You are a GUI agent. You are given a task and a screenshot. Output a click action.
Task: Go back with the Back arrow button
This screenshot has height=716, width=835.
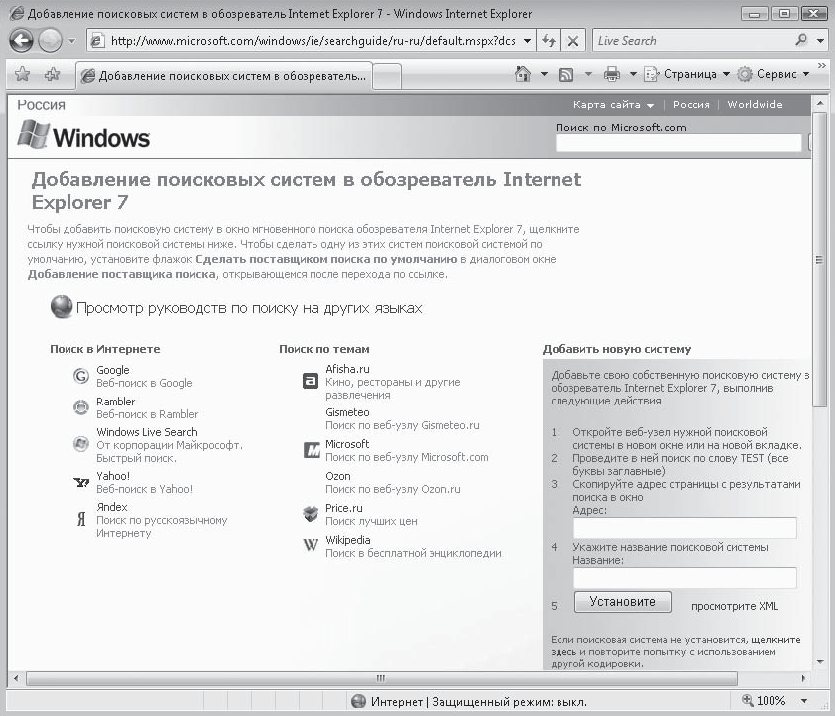click(x=21, y=40)
